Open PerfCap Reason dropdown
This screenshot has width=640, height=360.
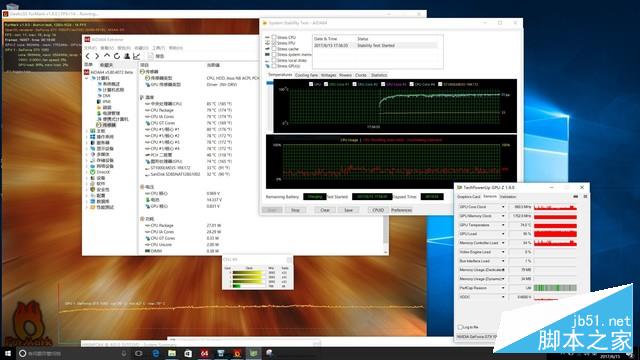click(x=503, y=288)
